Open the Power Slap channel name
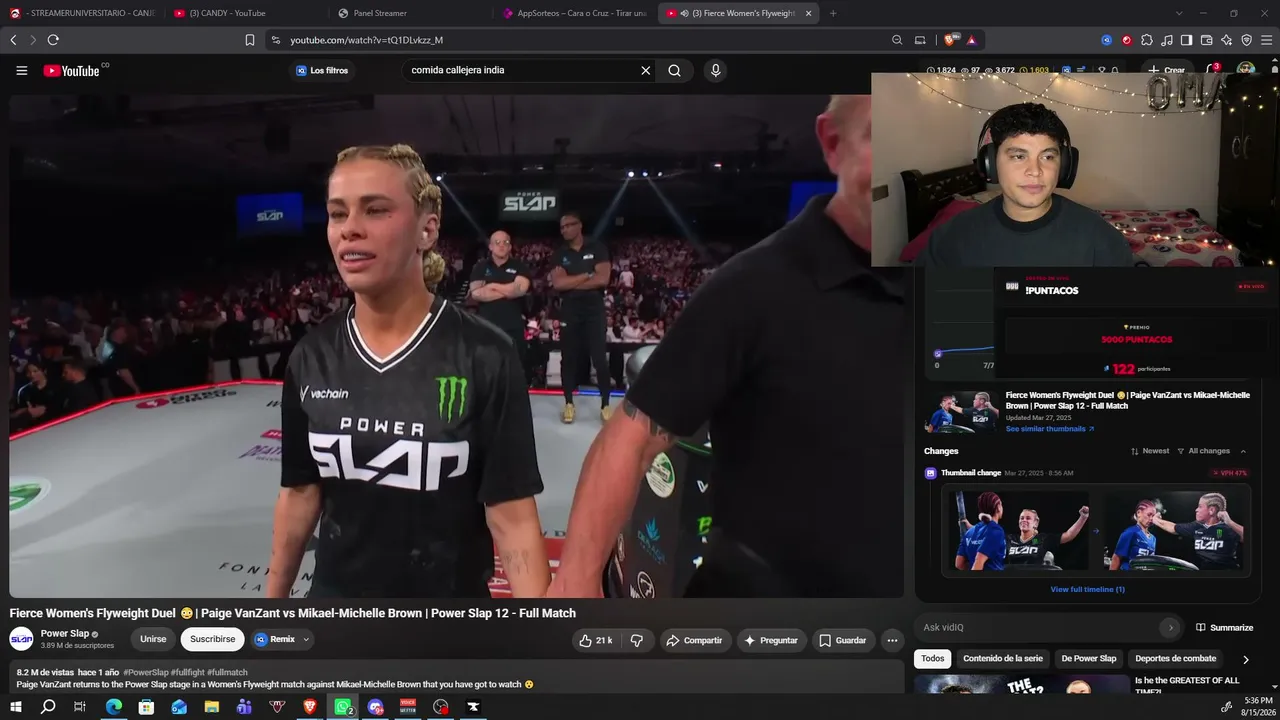The image size is (1280, 720). click(65, 634)
